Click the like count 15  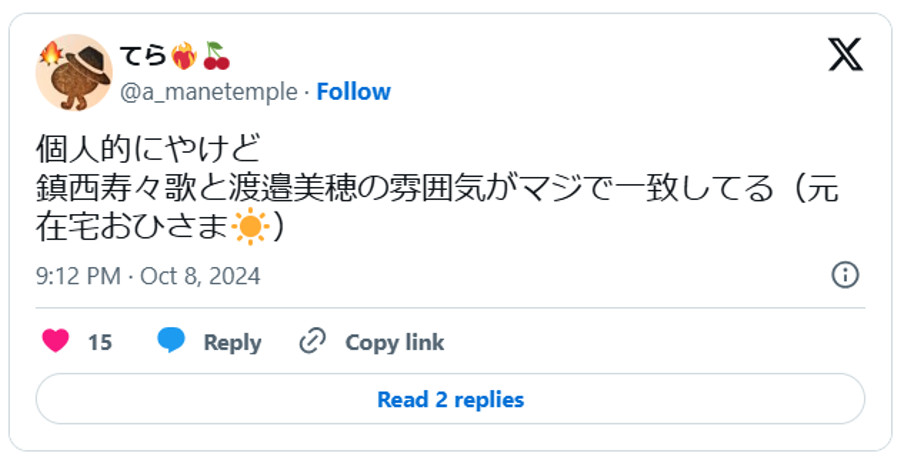[x=100, y=342]
